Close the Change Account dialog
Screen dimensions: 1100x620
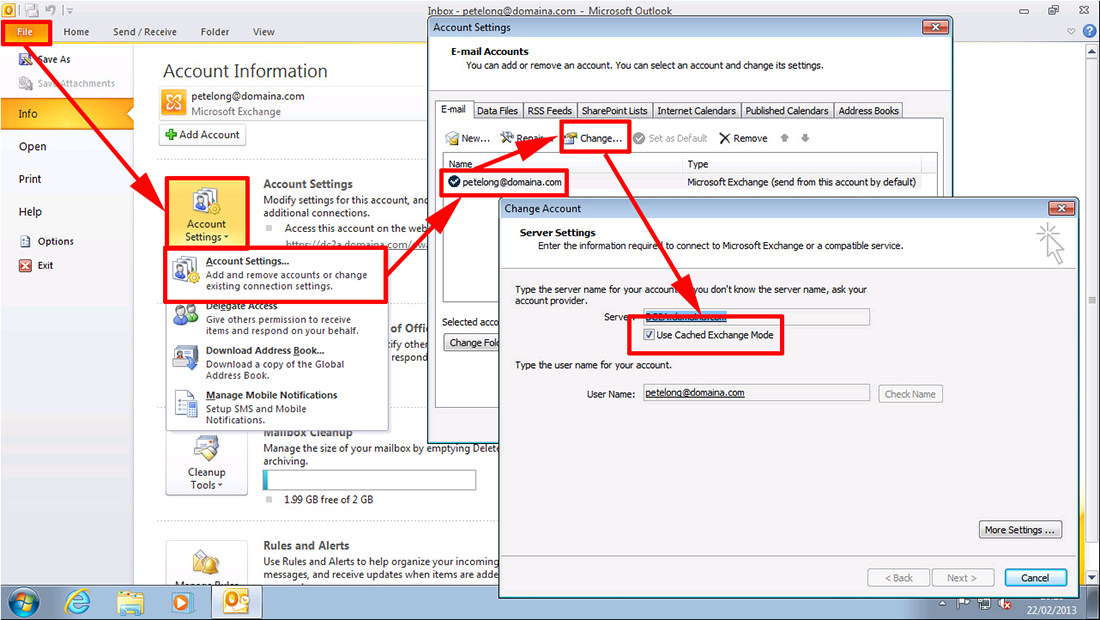(x=1062, y=208)
